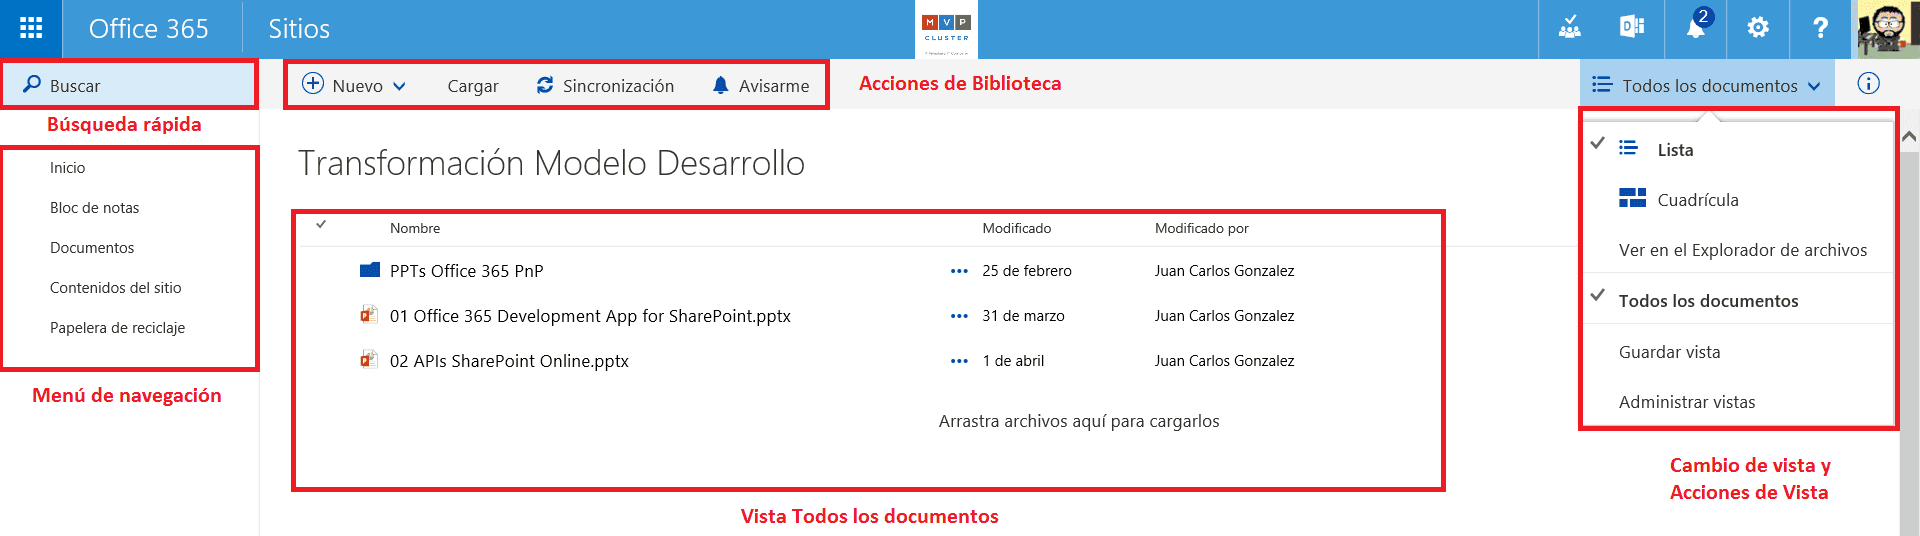Expand the Nuevo dropdown chevron
The width and height of the screenshot is (1920, 536).
399,86
